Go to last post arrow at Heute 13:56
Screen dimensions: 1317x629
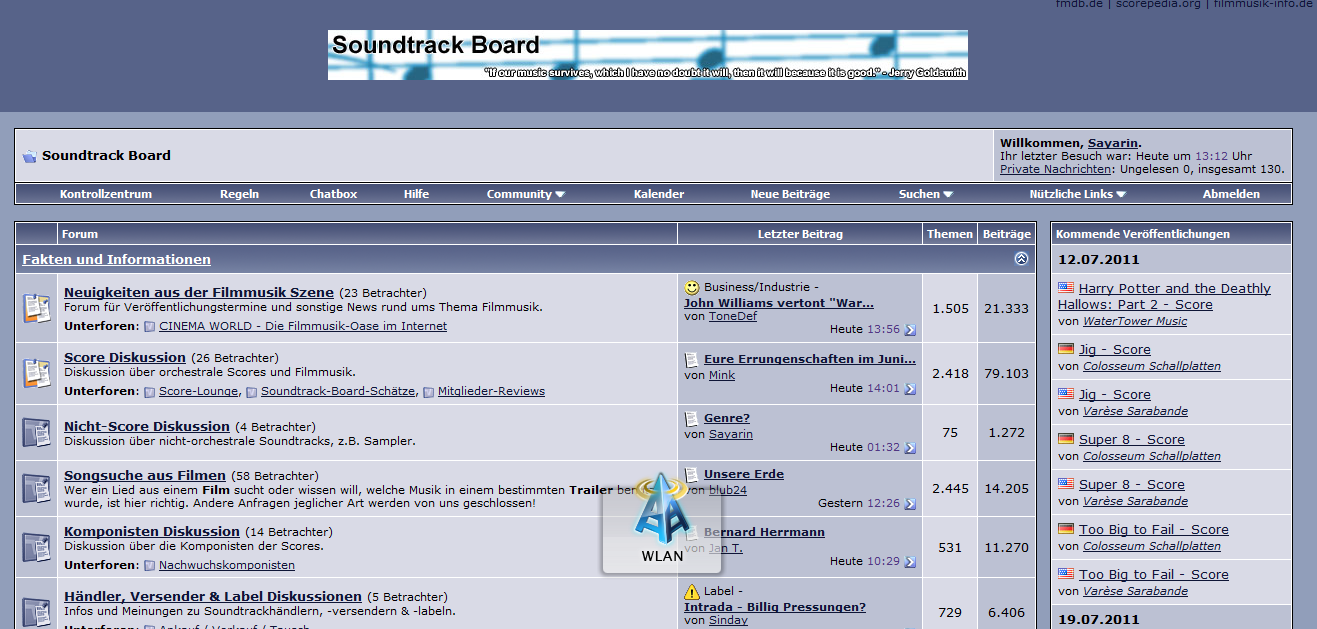(x=910, y=329)
